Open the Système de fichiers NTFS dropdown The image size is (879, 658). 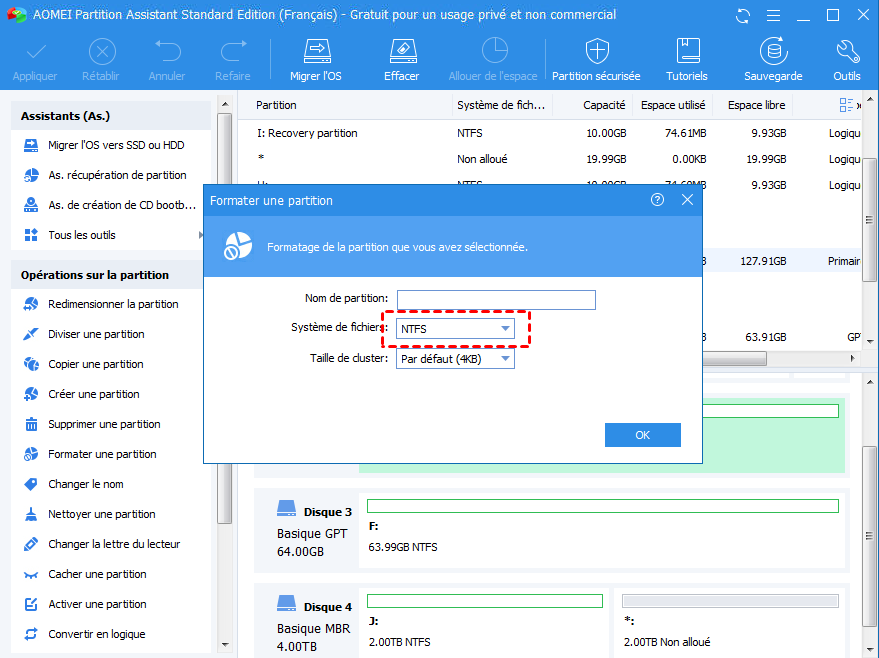coord(455,329)
